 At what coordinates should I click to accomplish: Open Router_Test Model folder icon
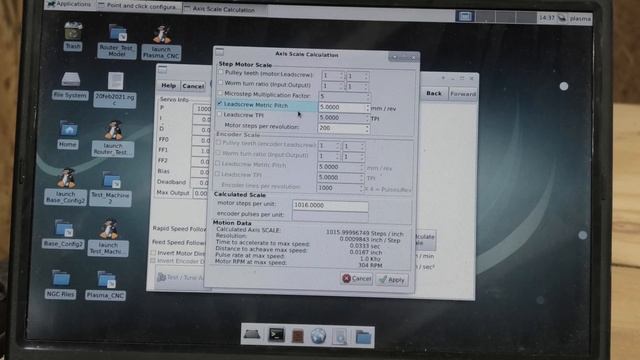[x=117, y=41]
